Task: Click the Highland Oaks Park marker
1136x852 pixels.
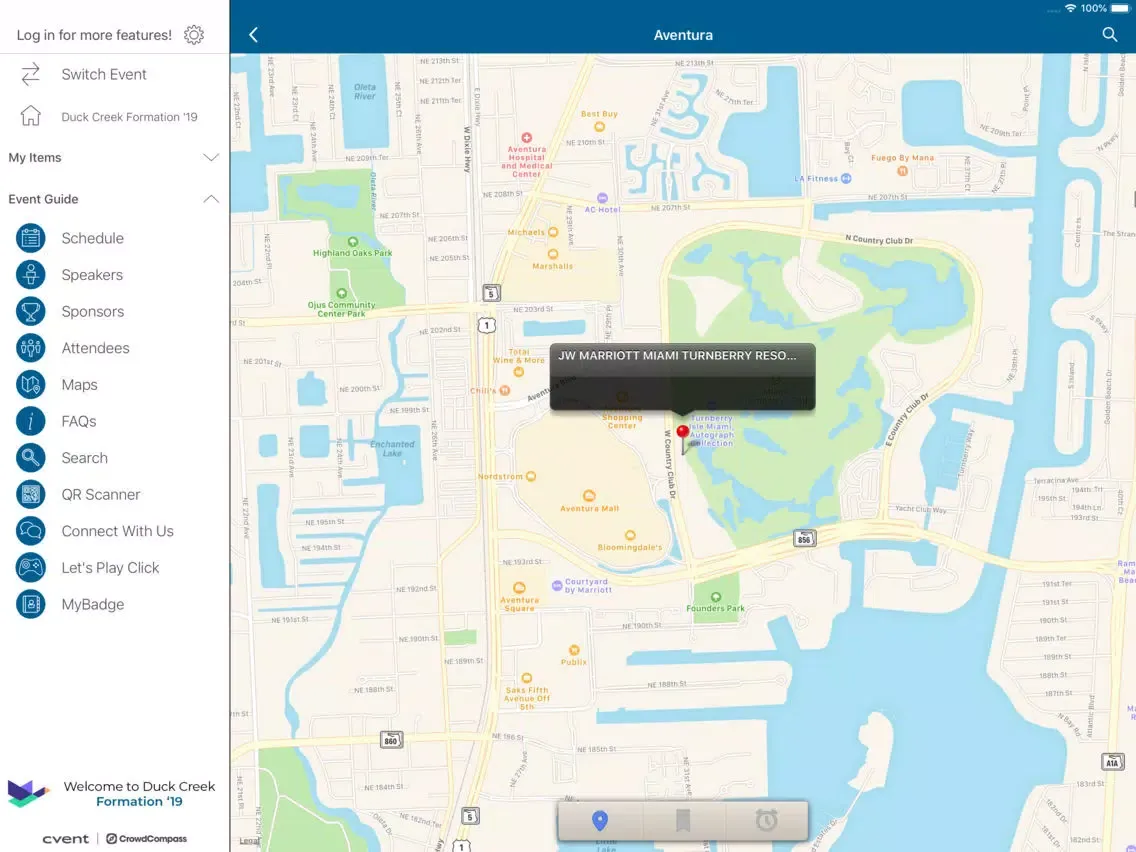Action: pyautogui.click(x=353, y=241)
